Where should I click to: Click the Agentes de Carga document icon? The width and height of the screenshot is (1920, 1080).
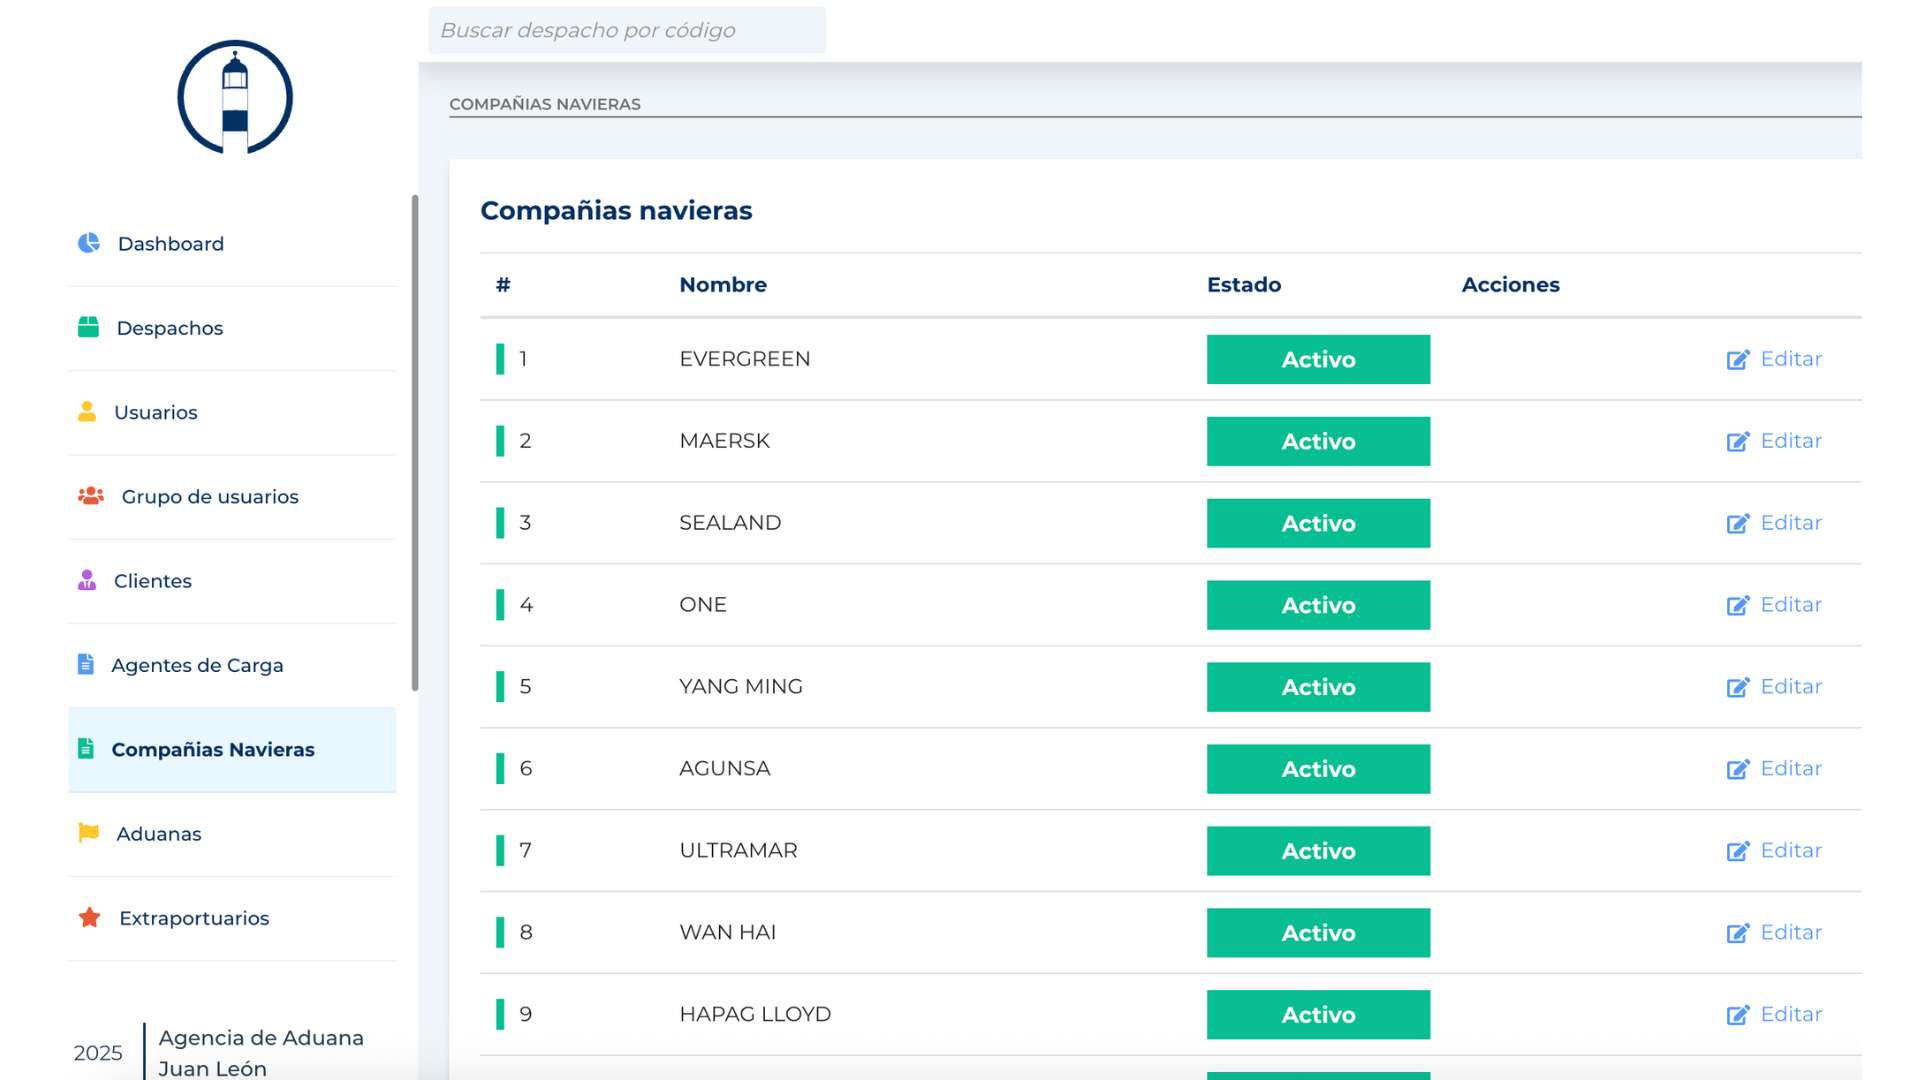86,664
